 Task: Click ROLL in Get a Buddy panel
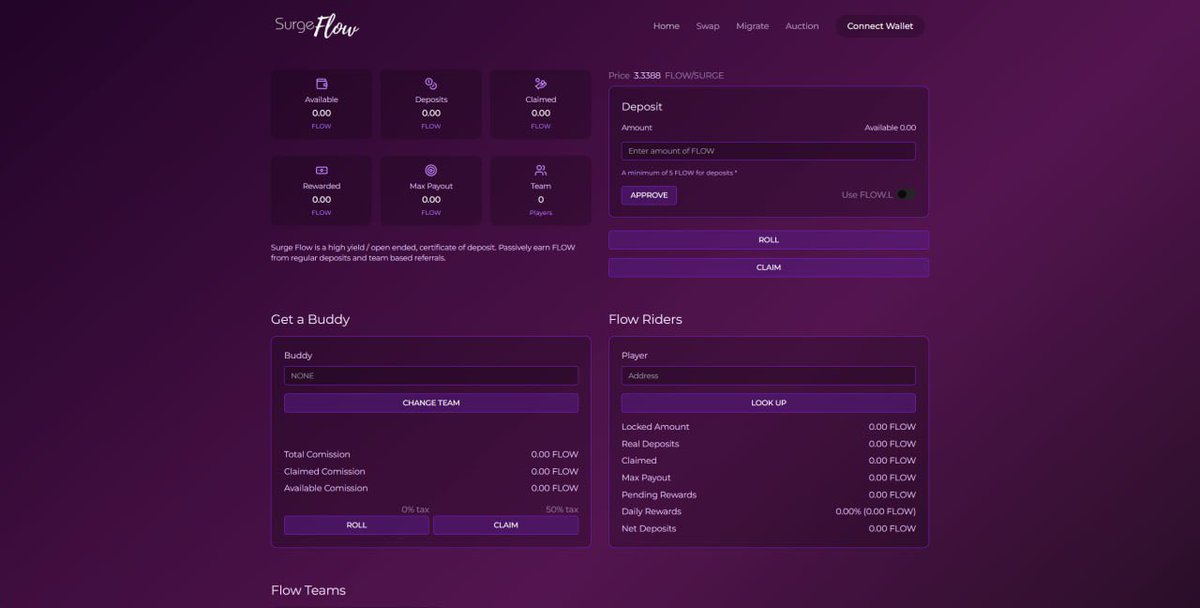pyautogui.click(x=356, y=525)
